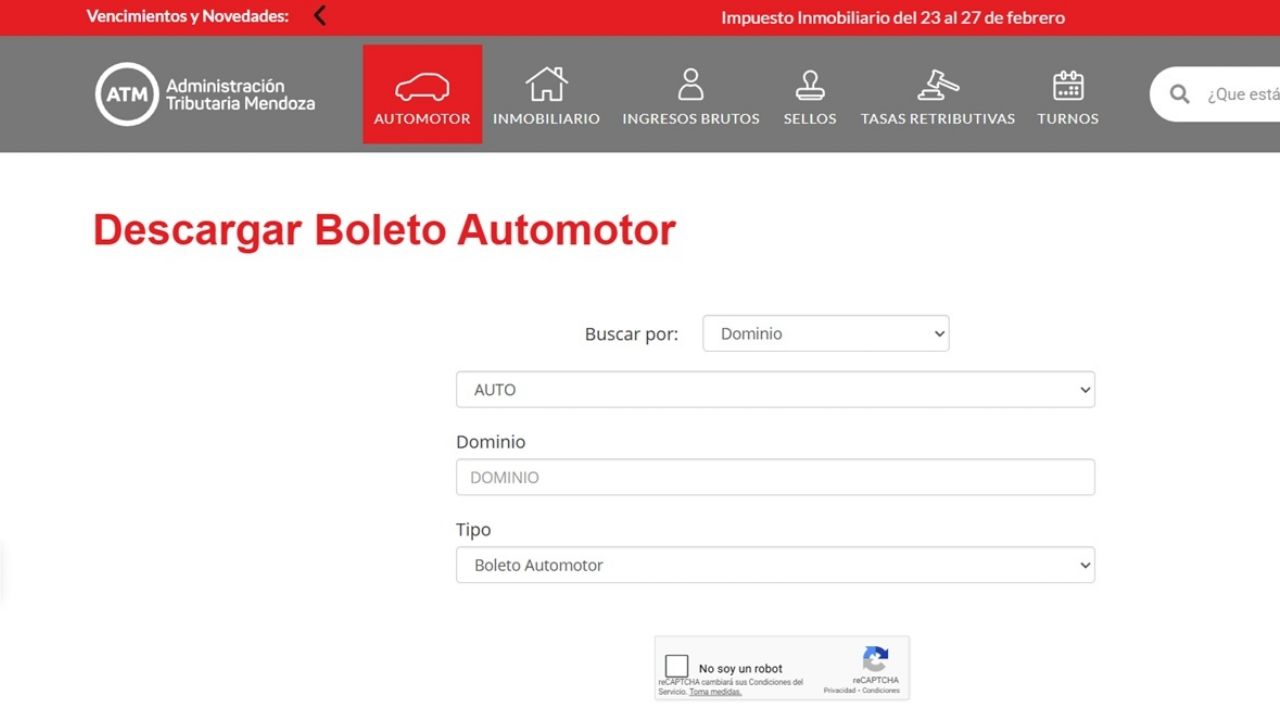
Task: Click the reCAPTCHA logo
Action: point(875,659)
